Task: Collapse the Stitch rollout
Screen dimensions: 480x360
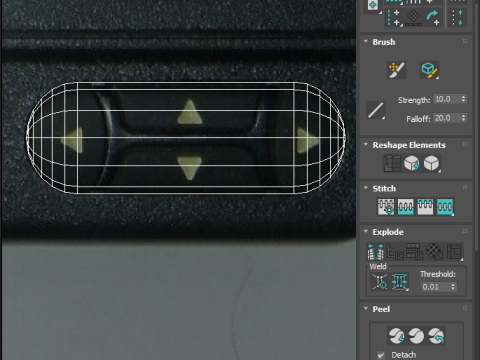Action: point(366,188)
